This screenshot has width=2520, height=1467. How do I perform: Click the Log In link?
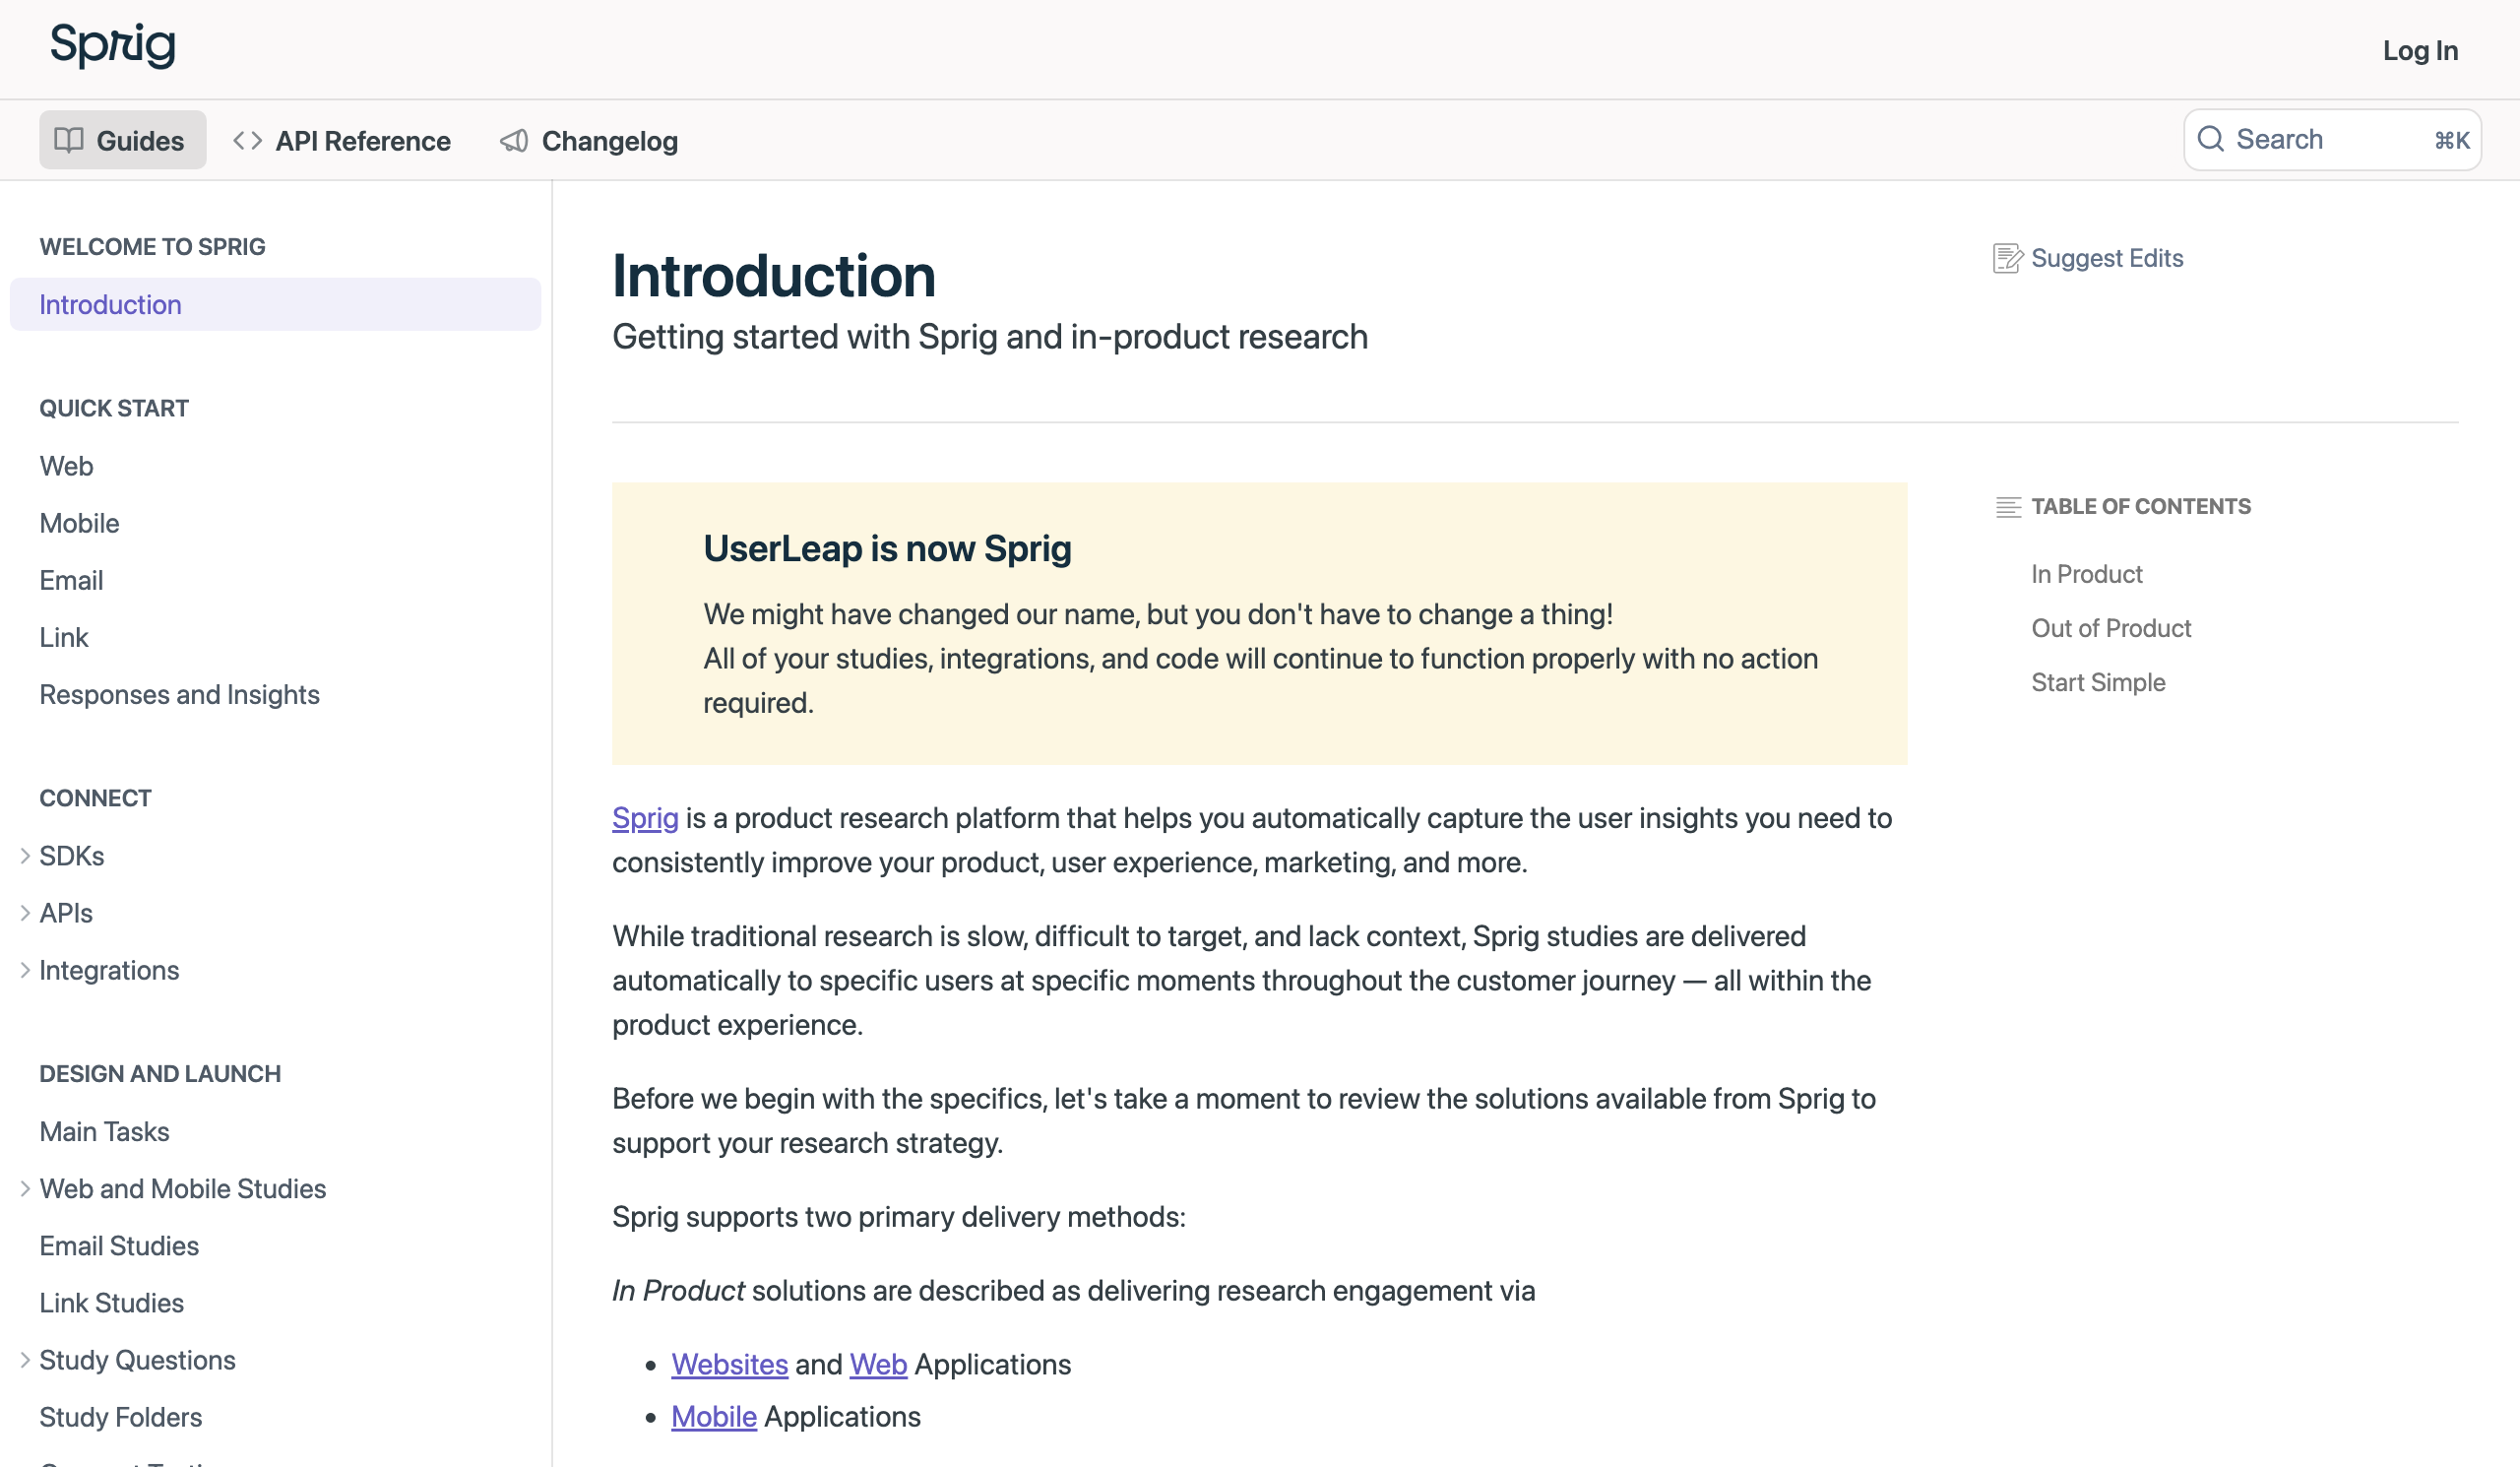point(2419,50)
